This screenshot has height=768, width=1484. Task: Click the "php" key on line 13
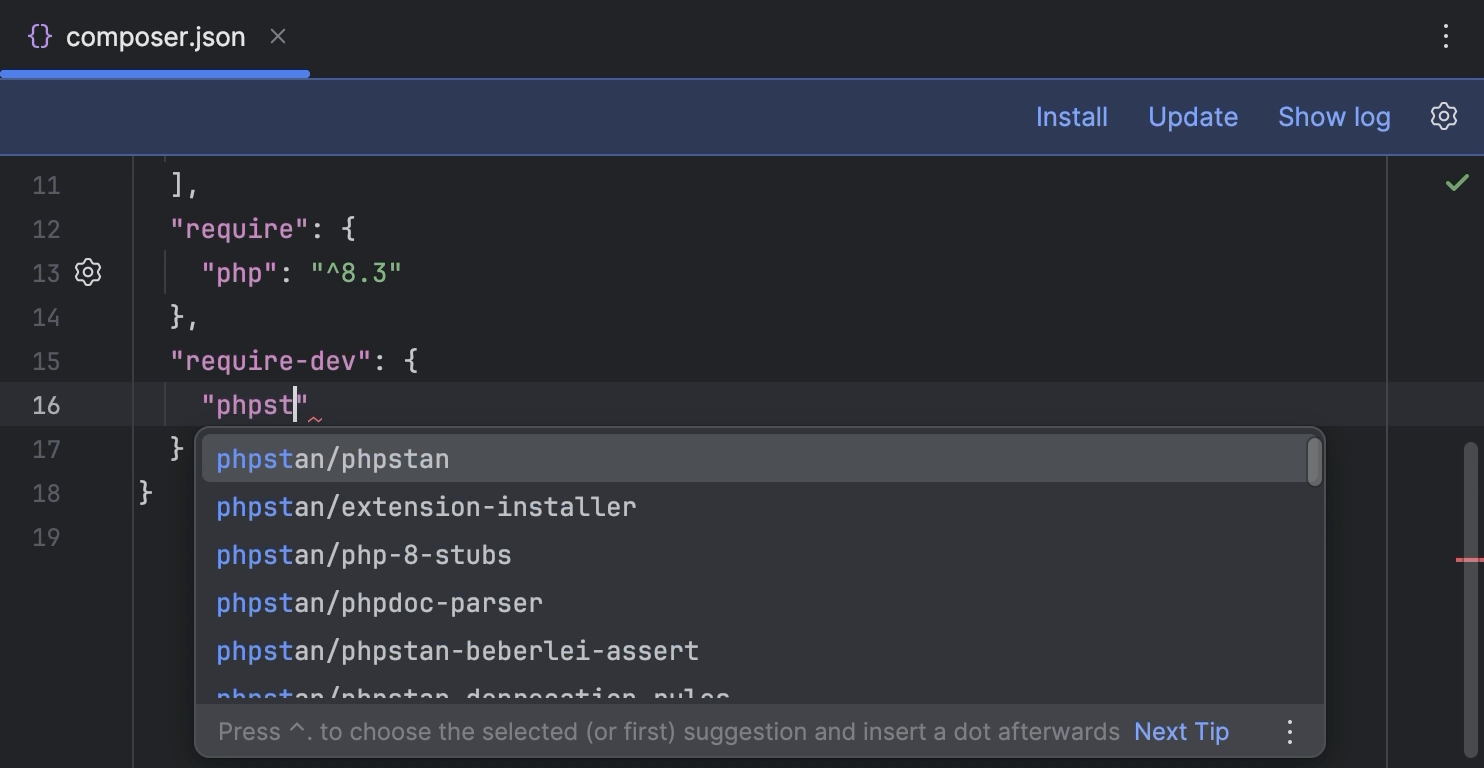pos(239,273)
